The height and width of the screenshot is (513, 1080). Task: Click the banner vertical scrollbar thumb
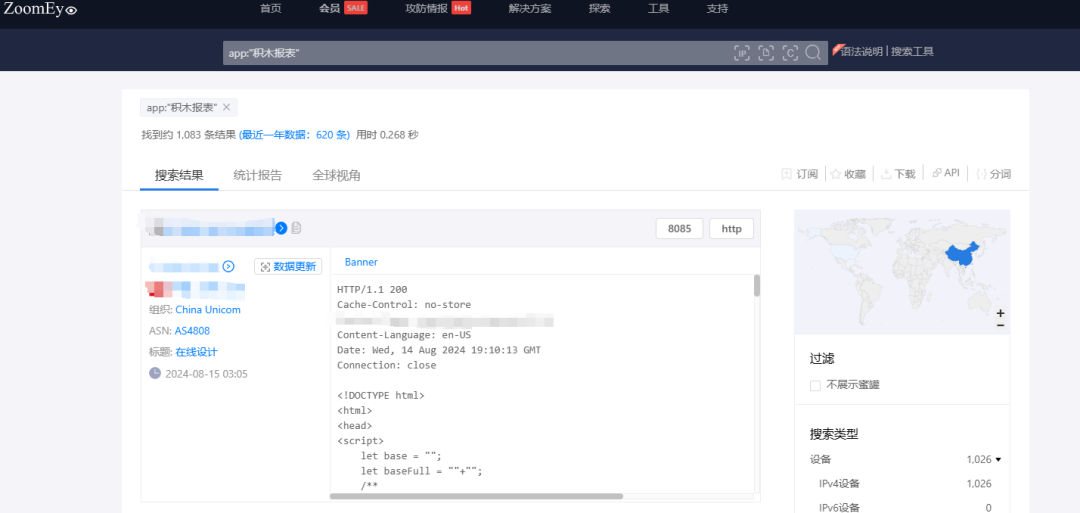point(757,285)
